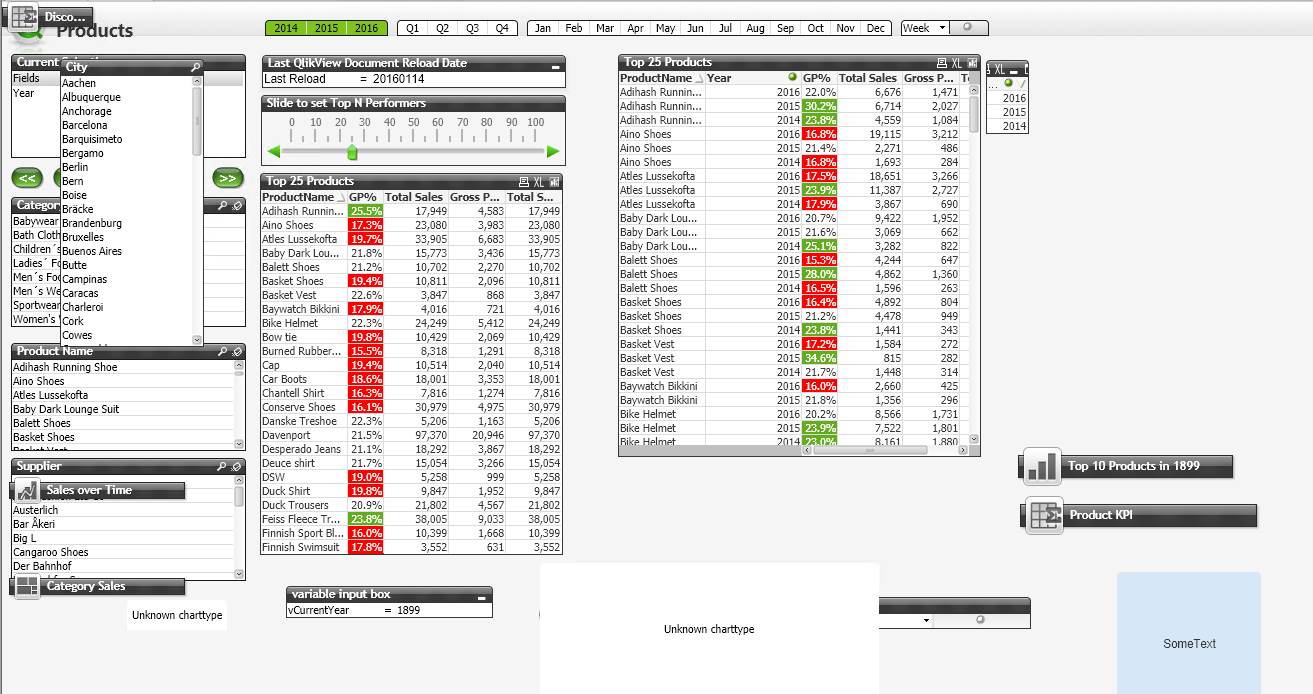
Task: Select the month Aug
Action: coord(755,28)
